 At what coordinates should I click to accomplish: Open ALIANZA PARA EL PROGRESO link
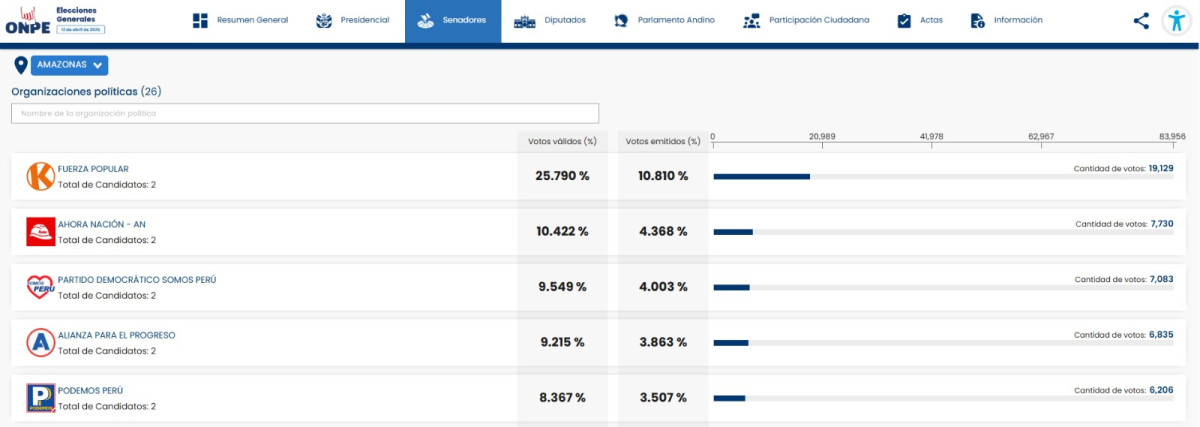(117, 335)
